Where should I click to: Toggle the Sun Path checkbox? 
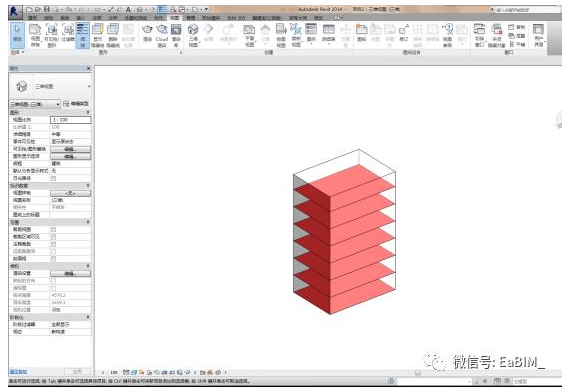tap(54, 178)
